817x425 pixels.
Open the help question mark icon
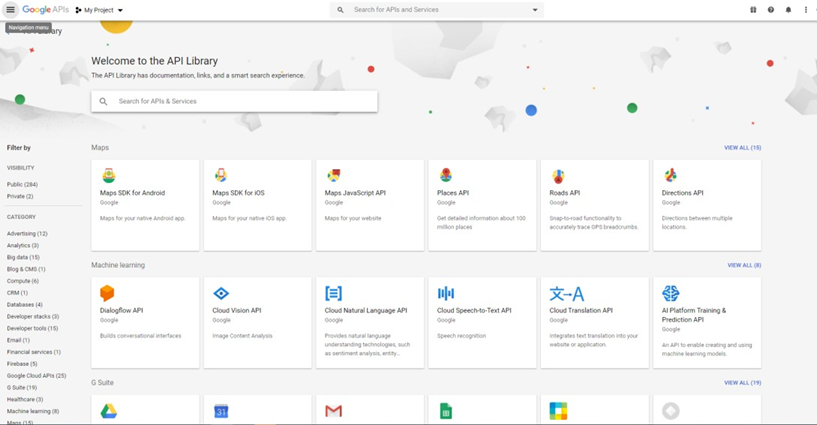[771, 10]
